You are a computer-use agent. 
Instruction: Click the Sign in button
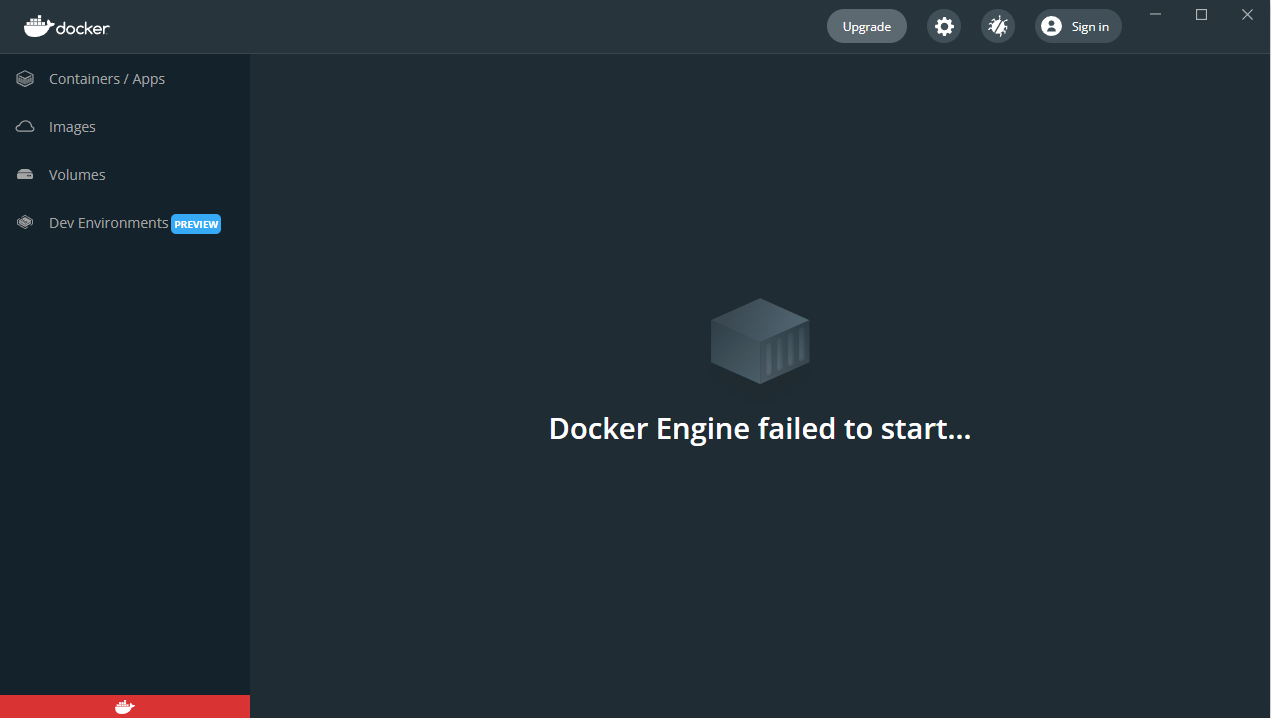(1078, 26)
